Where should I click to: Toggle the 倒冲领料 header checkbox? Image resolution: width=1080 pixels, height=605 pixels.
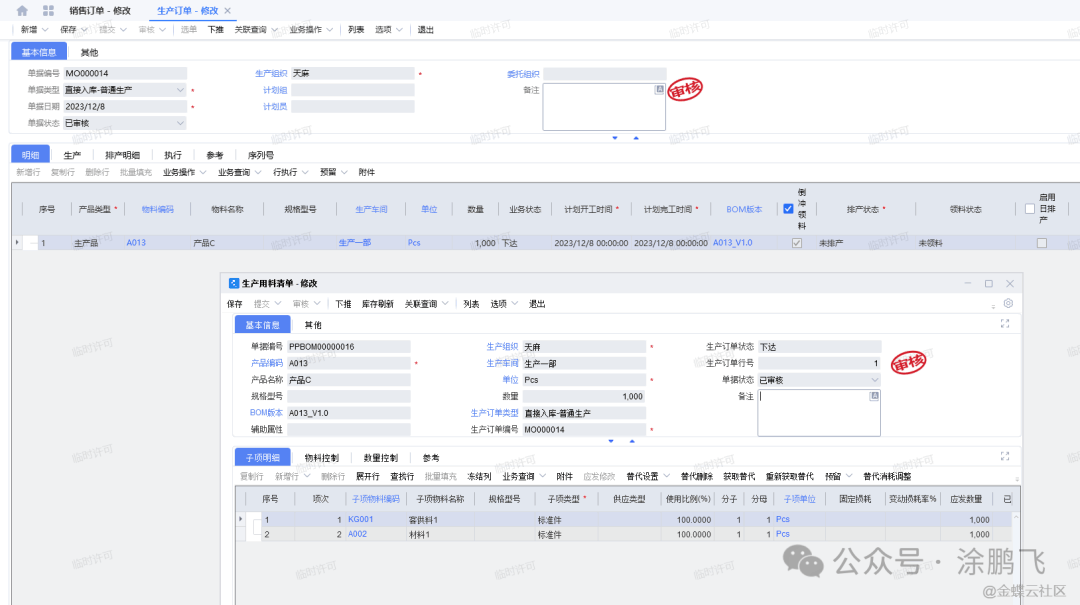click(x=789, y=209)
